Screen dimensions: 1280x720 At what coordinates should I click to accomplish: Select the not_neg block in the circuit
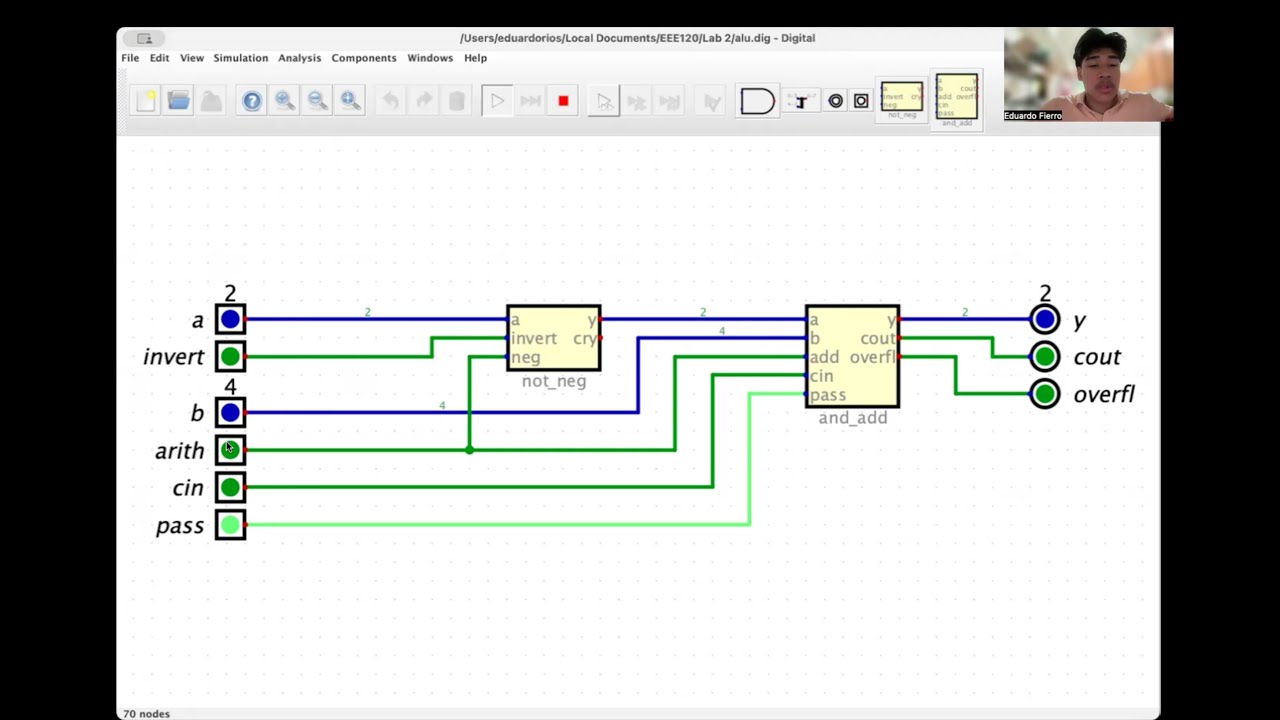pyautogui.click(x=554, y=338)
